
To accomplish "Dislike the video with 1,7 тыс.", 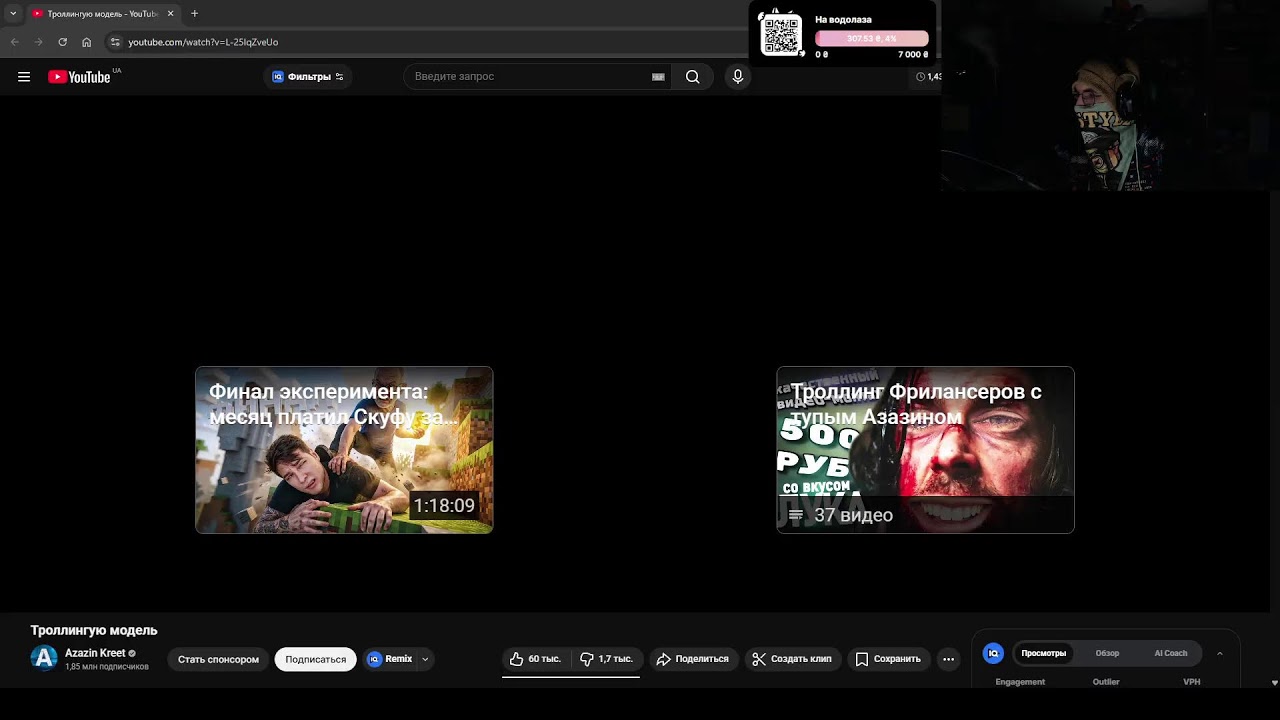I will click(x=607, y=659).
